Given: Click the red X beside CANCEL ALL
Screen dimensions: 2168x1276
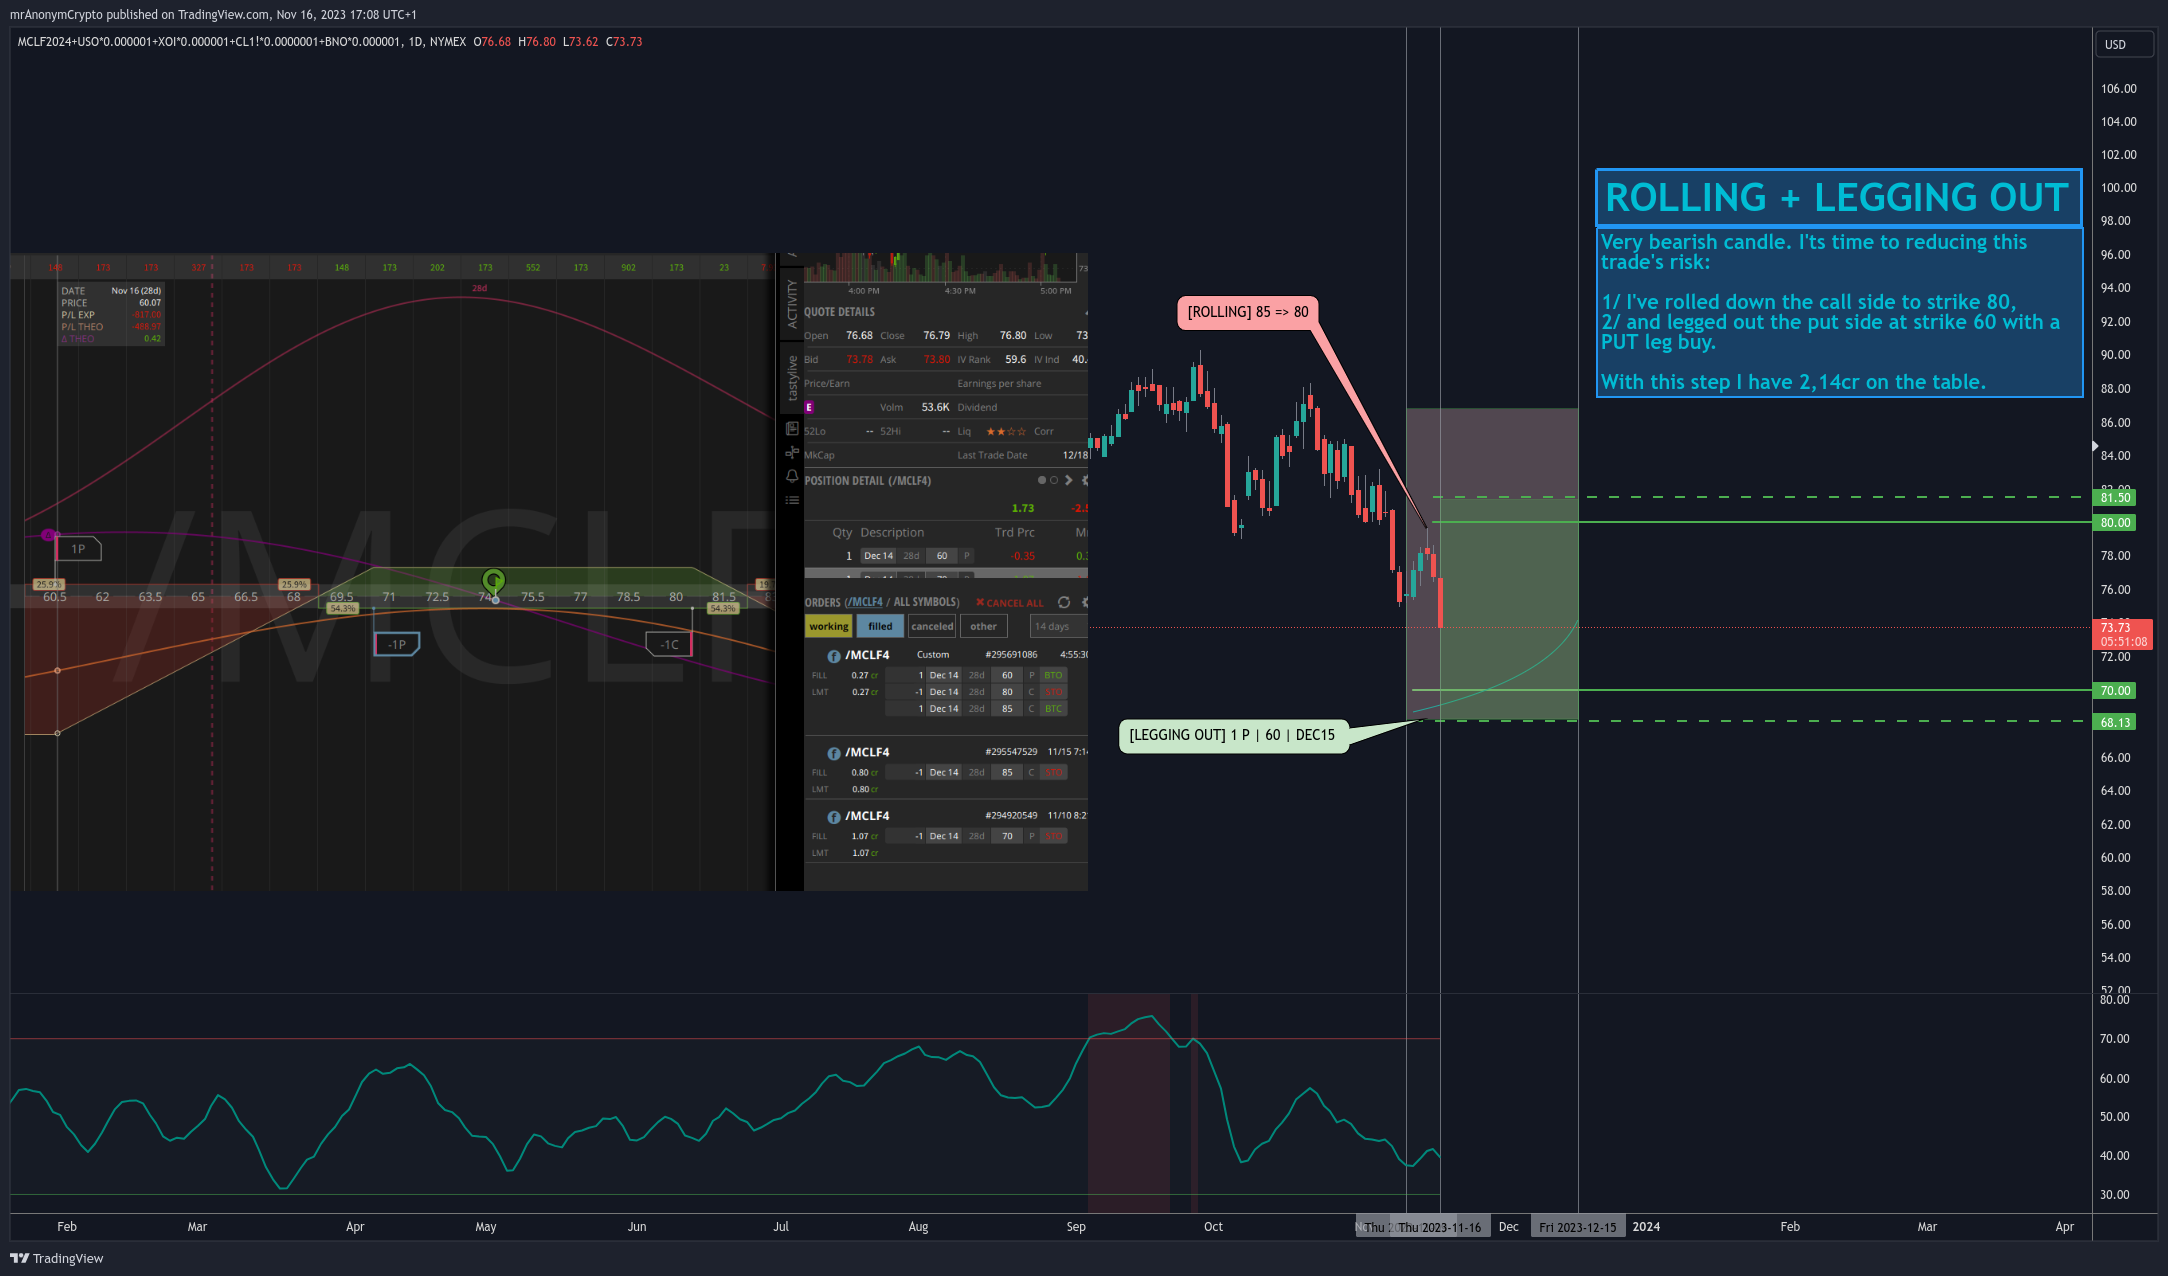Looking at the screenshot, I should click(x=980, y=602).
